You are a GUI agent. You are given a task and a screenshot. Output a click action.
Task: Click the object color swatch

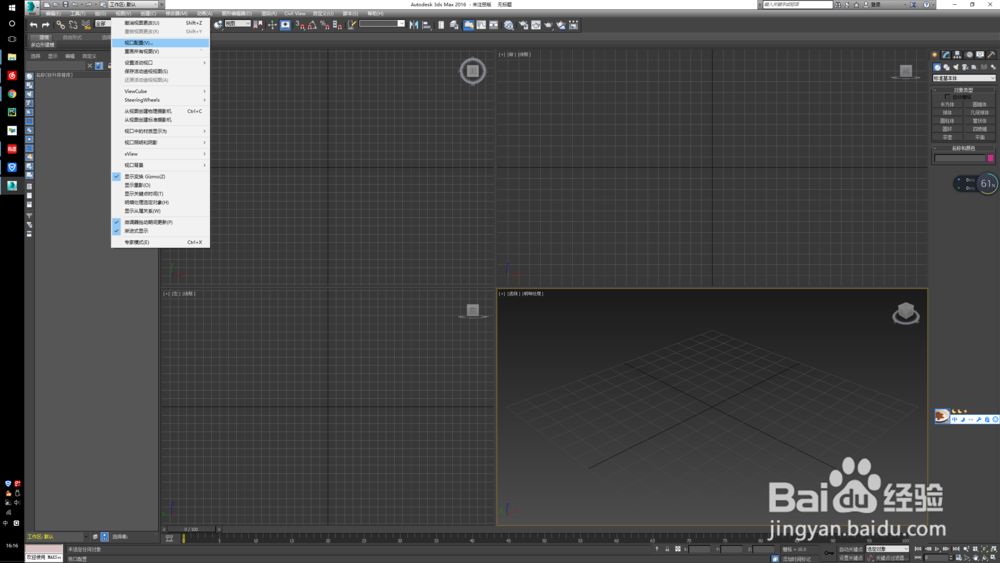990,158
